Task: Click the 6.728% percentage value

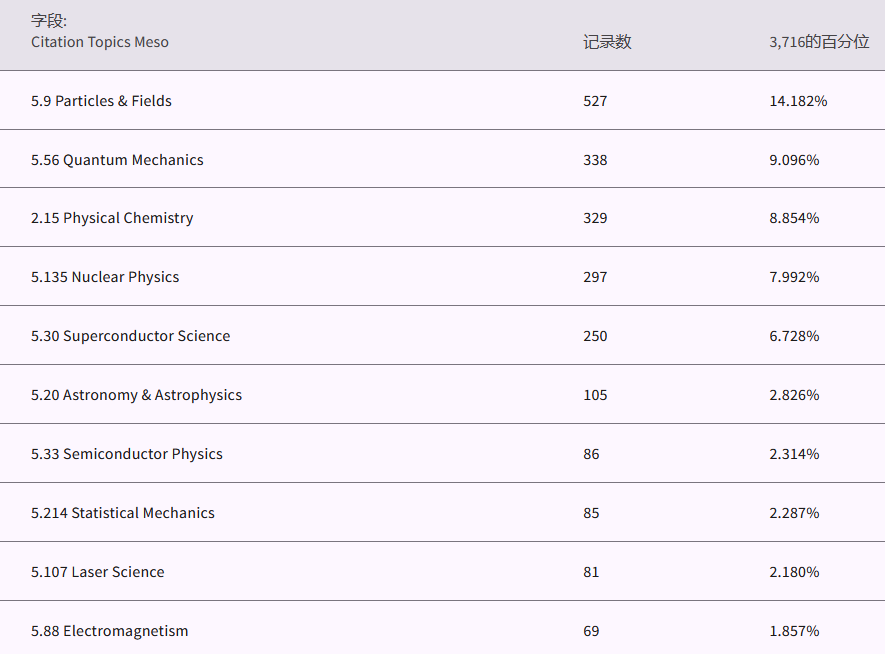Action: (794, 336)
